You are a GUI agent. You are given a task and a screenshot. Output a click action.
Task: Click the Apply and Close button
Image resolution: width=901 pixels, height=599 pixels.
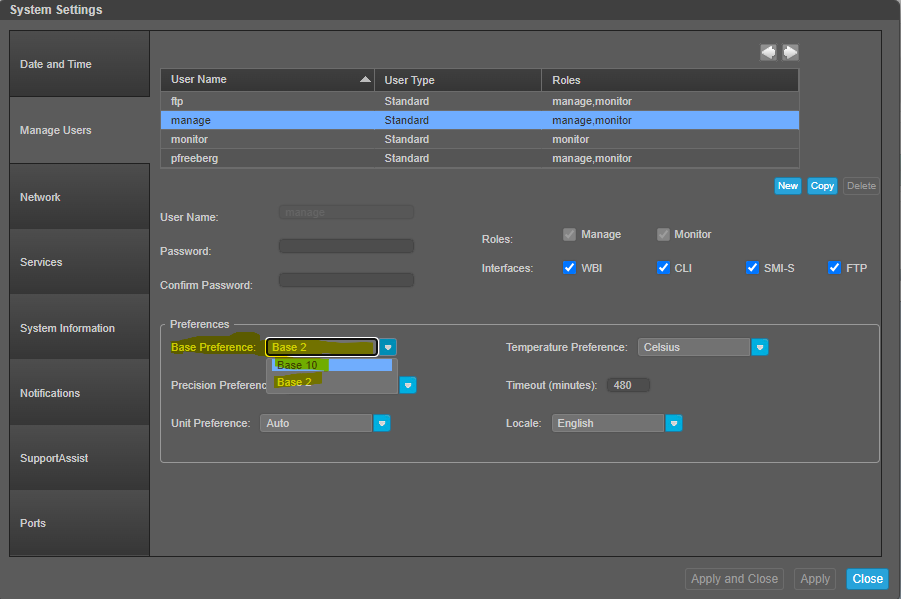tap(734, 579)
